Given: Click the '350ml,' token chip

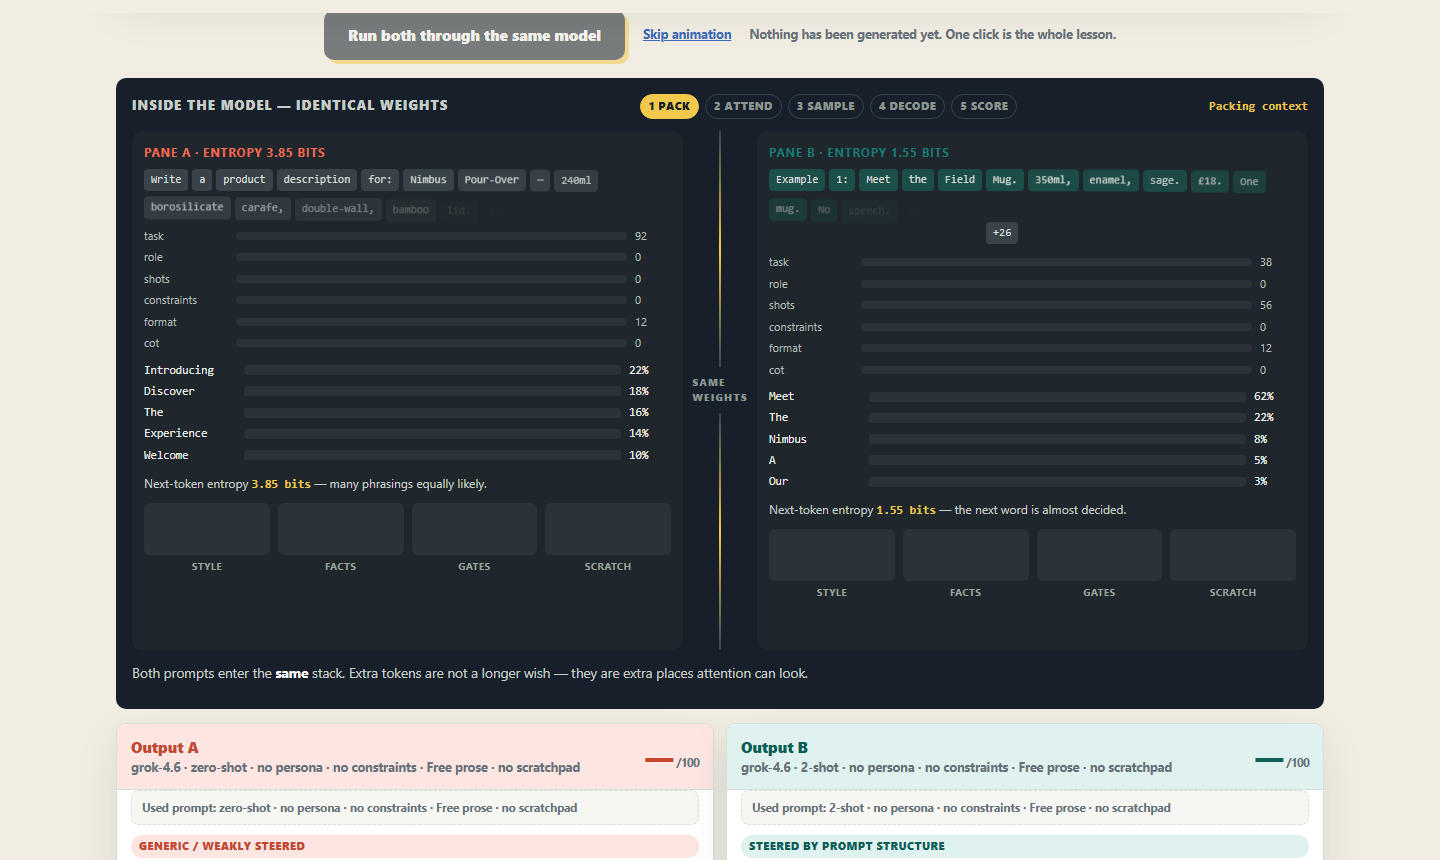Looking at the screenshot, I should point(1053,180).
